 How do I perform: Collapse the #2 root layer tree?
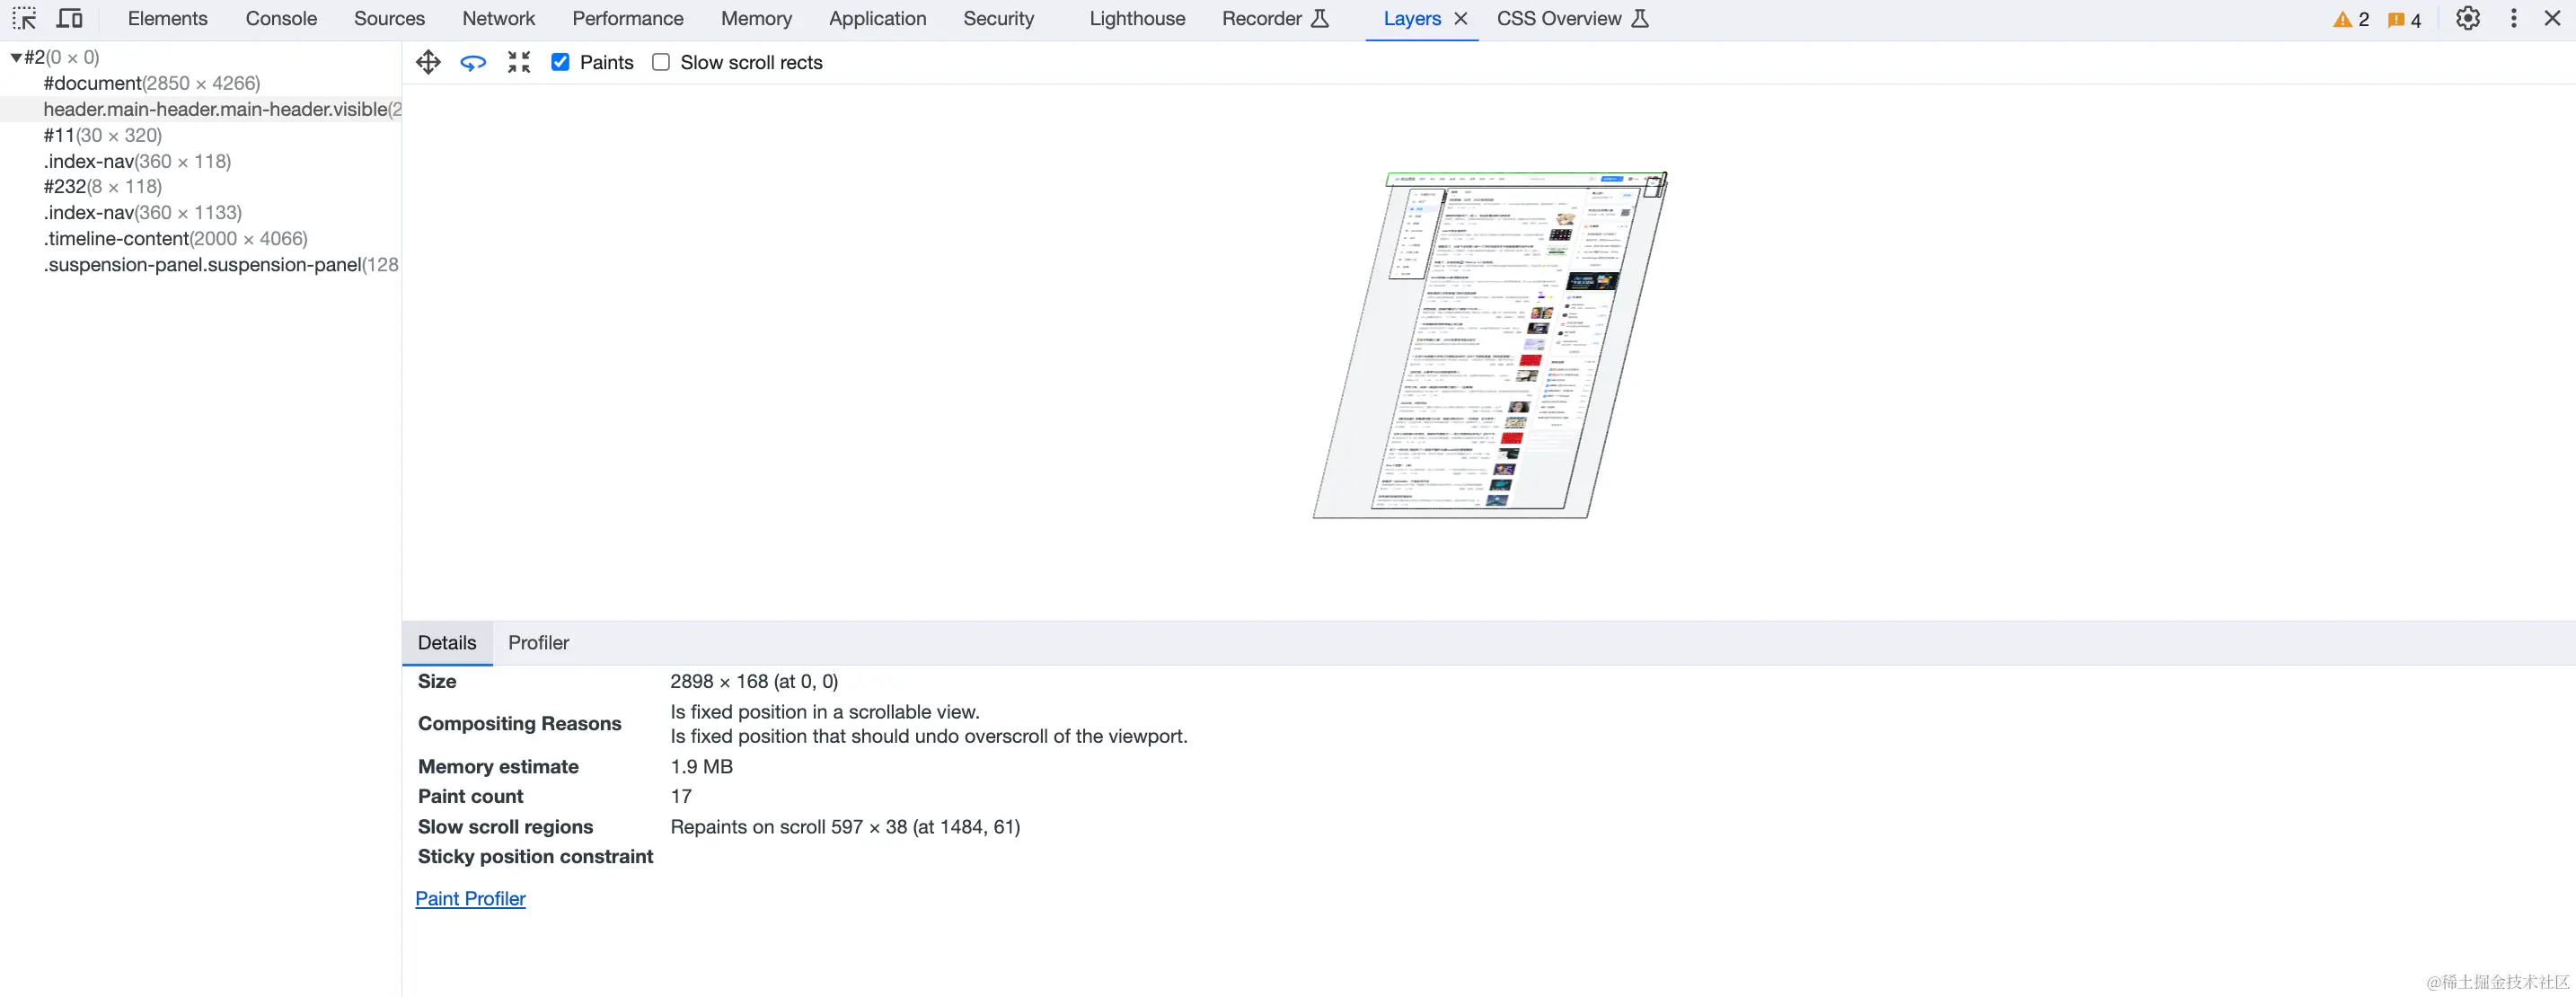pos(16,57)
